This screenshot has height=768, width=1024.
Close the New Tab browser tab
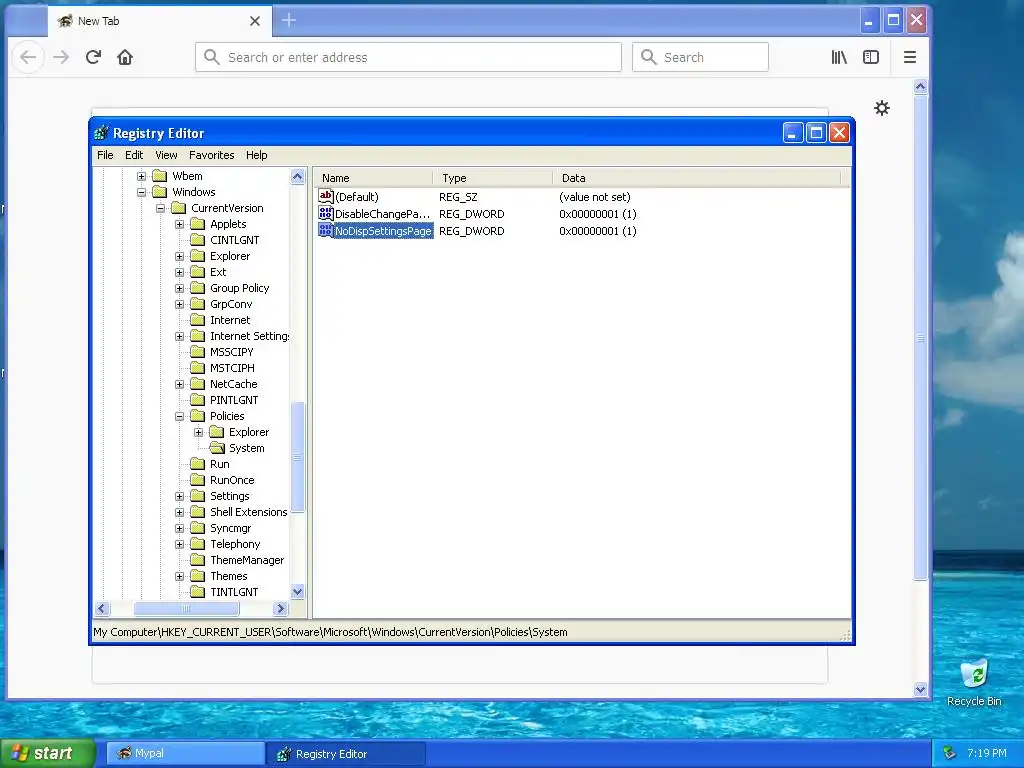pos(255,21)
